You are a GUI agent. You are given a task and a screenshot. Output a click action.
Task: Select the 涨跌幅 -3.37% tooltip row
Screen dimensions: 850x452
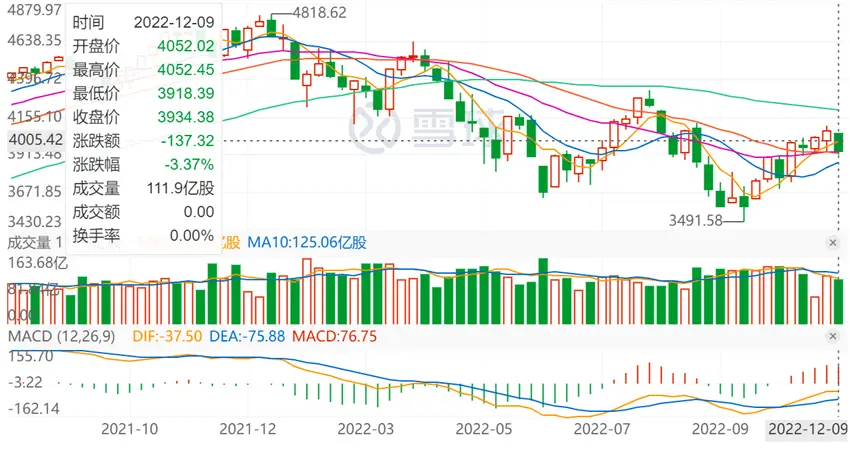coord(144,164)
